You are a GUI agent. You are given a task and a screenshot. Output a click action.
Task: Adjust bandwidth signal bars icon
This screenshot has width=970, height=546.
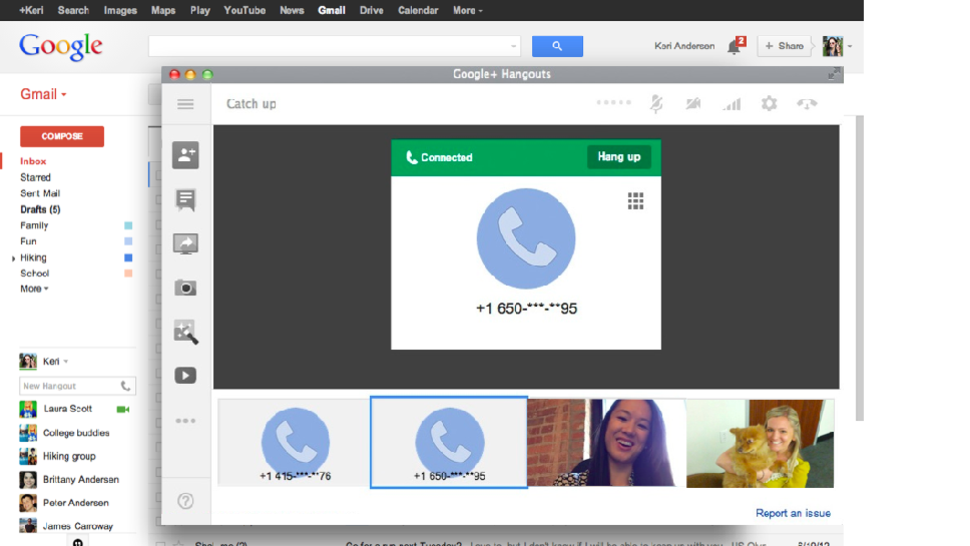(x=732, y=104)
